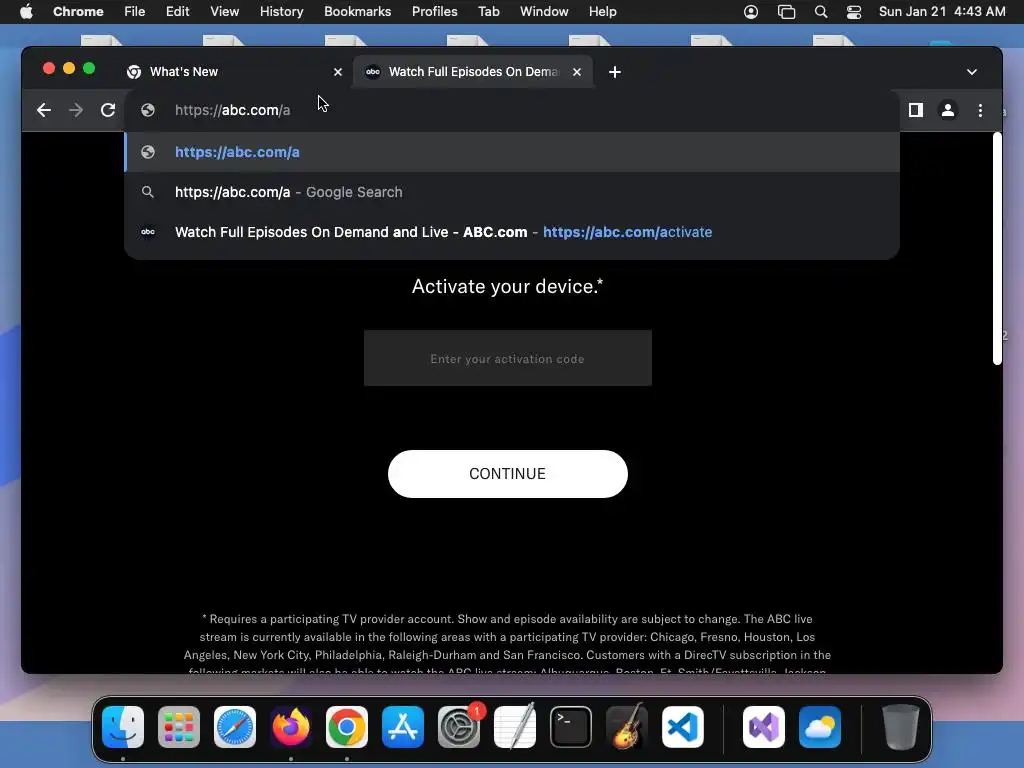1024x768 pixels.
Task: Choose the Google Search suggestion for abc.com/a
Action: pos(512,192)
